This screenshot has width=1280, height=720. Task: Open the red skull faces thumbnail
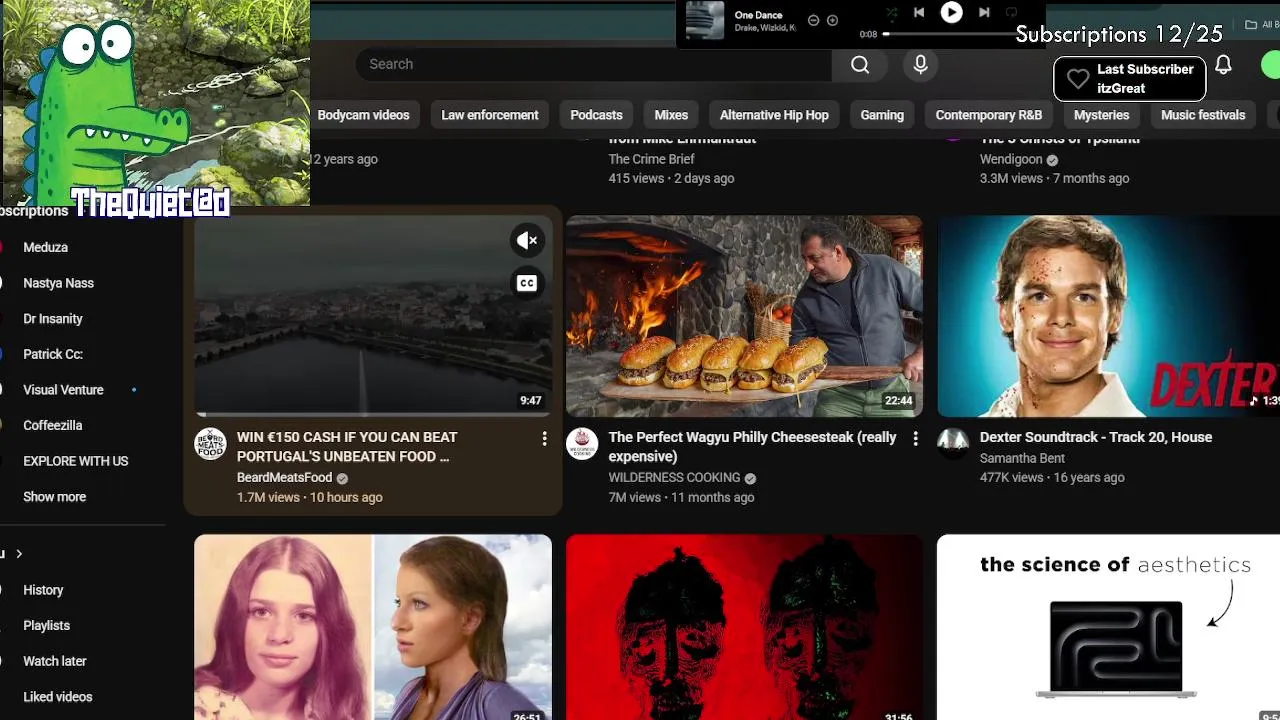[x=744, y=627]
